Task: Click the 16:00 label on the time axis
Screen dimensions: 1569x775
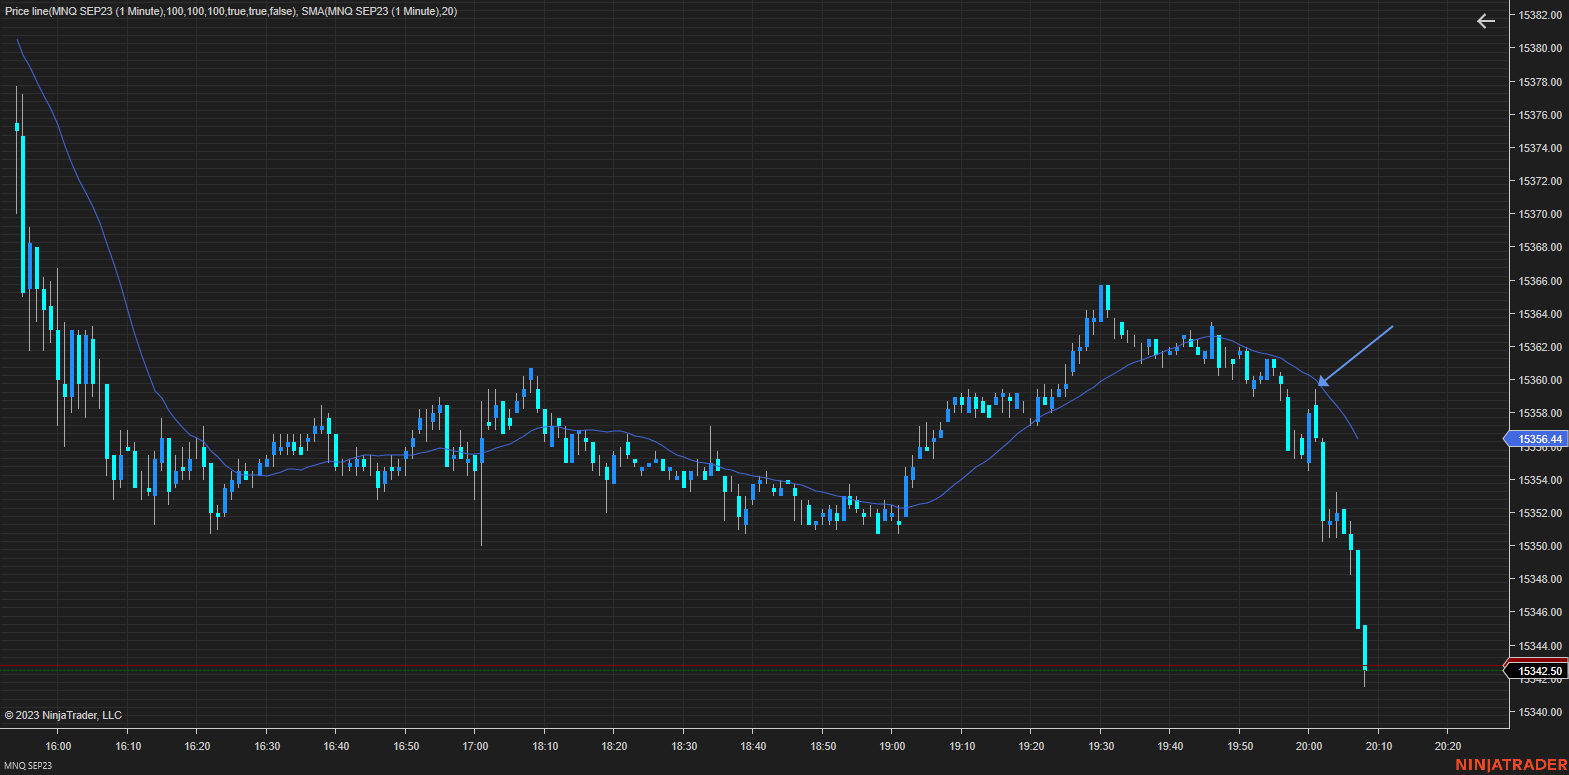Action: (x=59, y=746)
